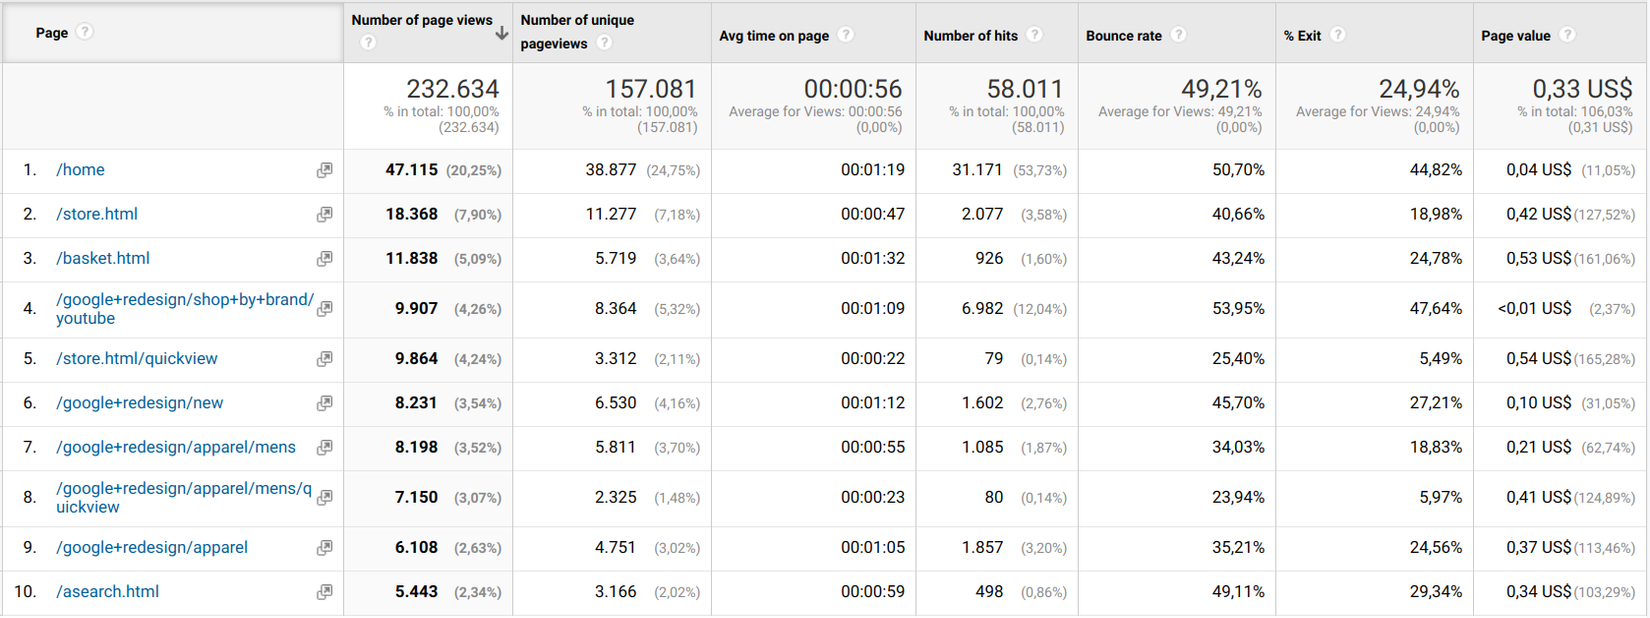Open the /store.html/quickview link
Viewport: 1650px width, 618px height.
click(136, 359)
